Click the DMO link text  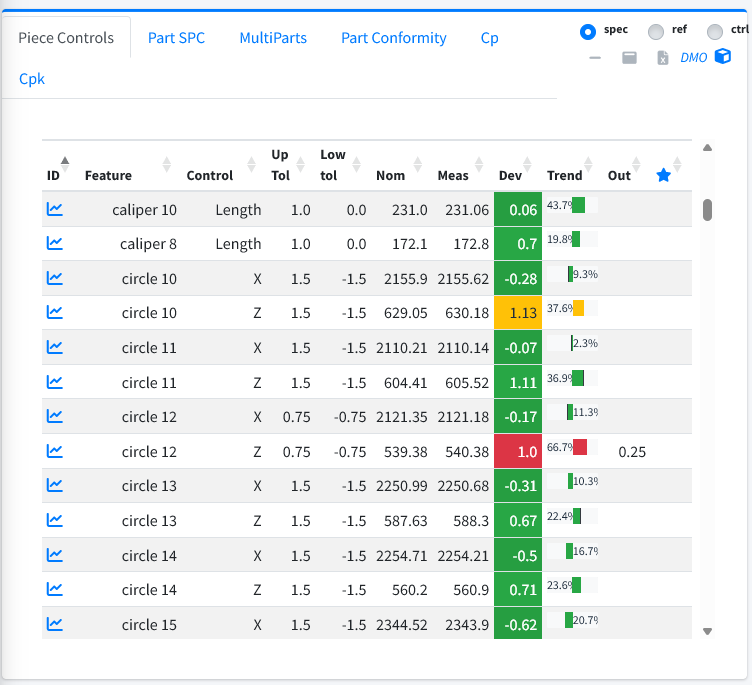(693, 58)
